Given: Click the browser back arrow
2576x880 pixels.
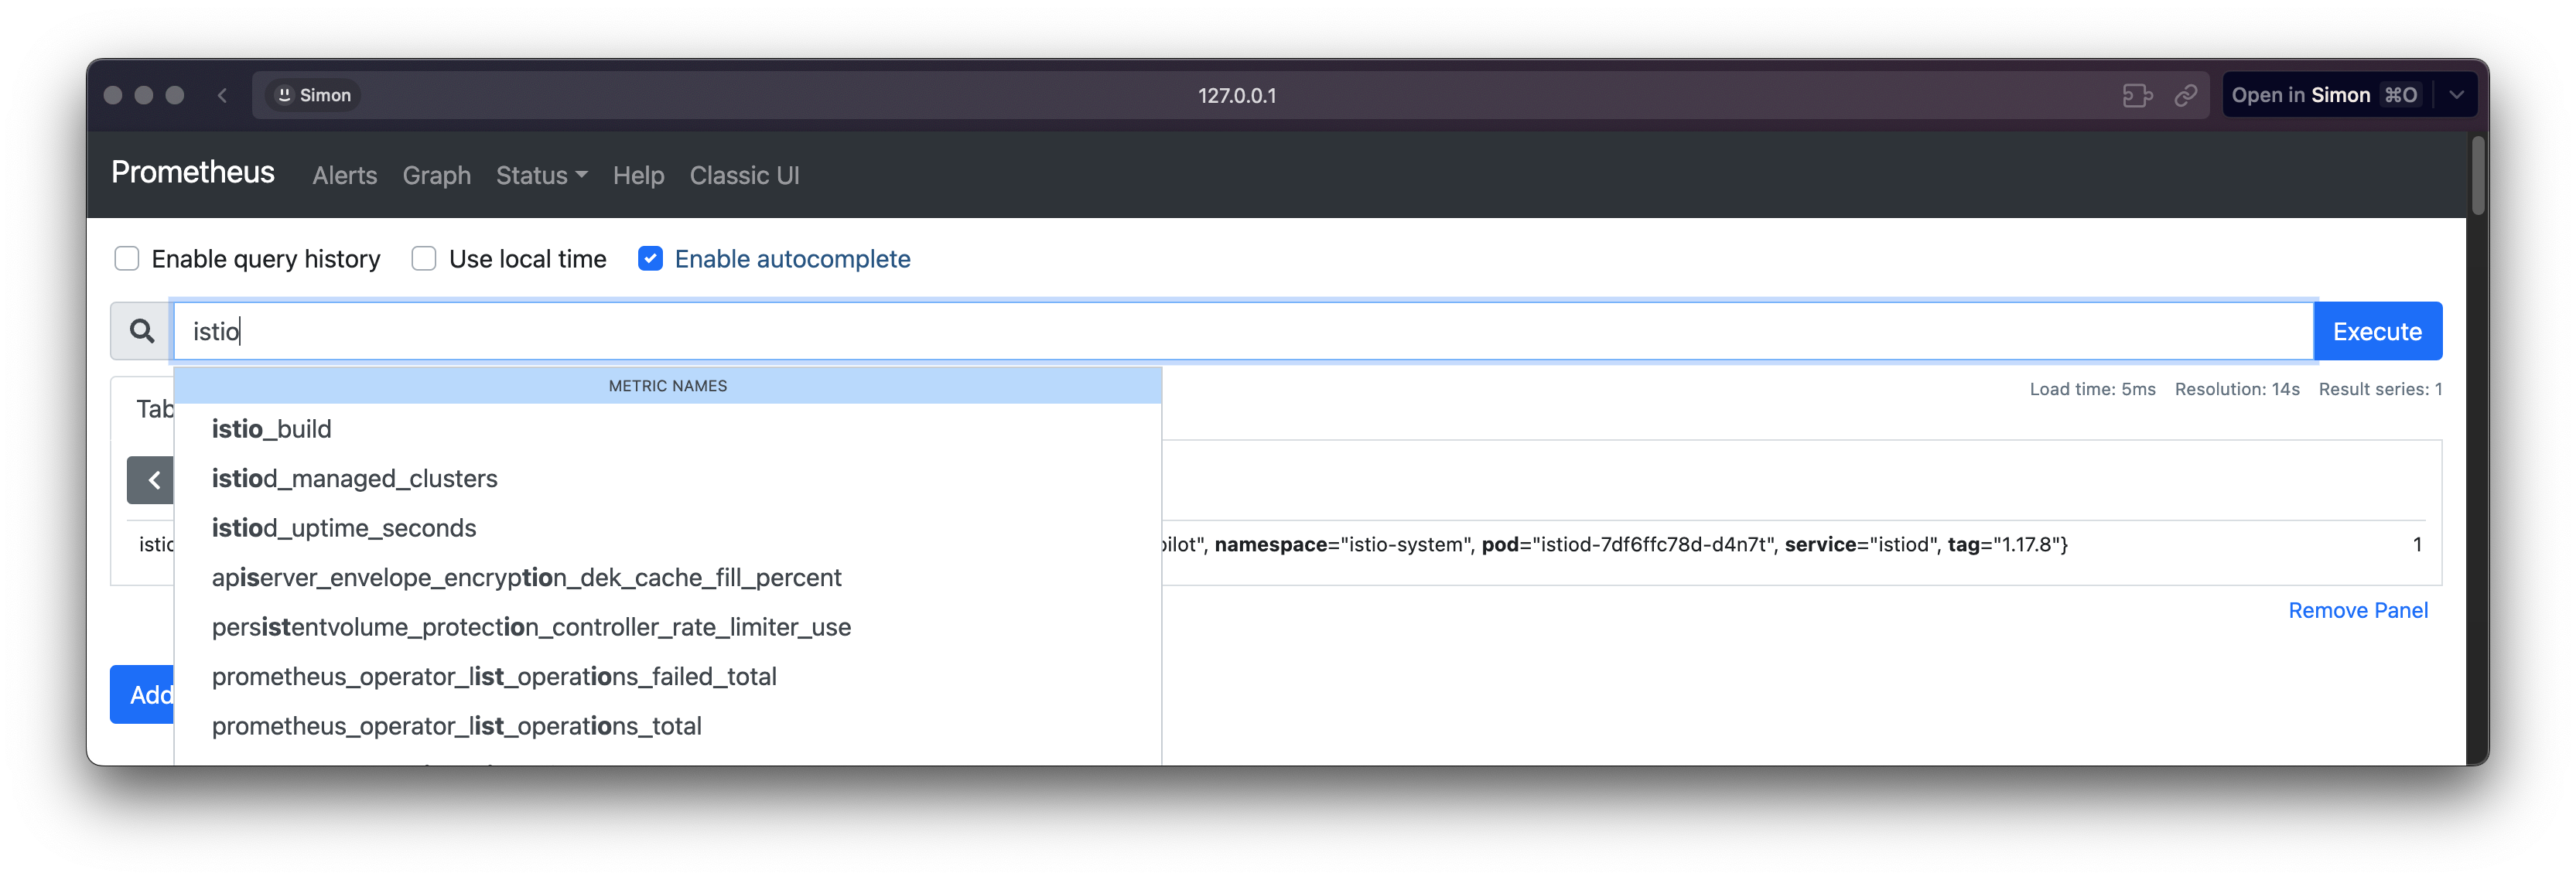Looking at the screenshot, I should pyautogui.click(x=222, y=95).
